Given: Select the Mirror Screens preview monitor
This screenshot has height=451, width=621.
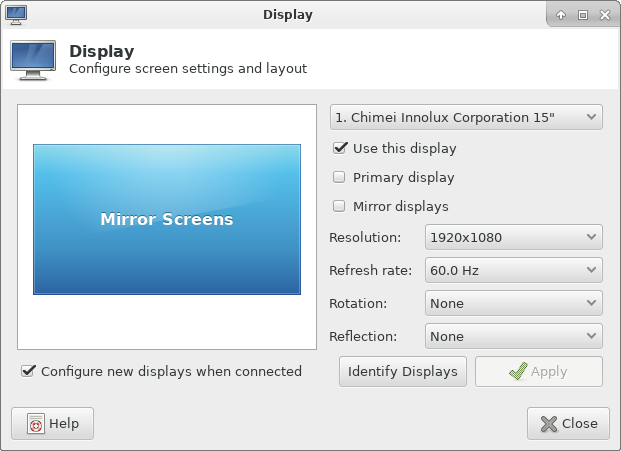Looking at the screenshot, I should click(x=166, y=219).
